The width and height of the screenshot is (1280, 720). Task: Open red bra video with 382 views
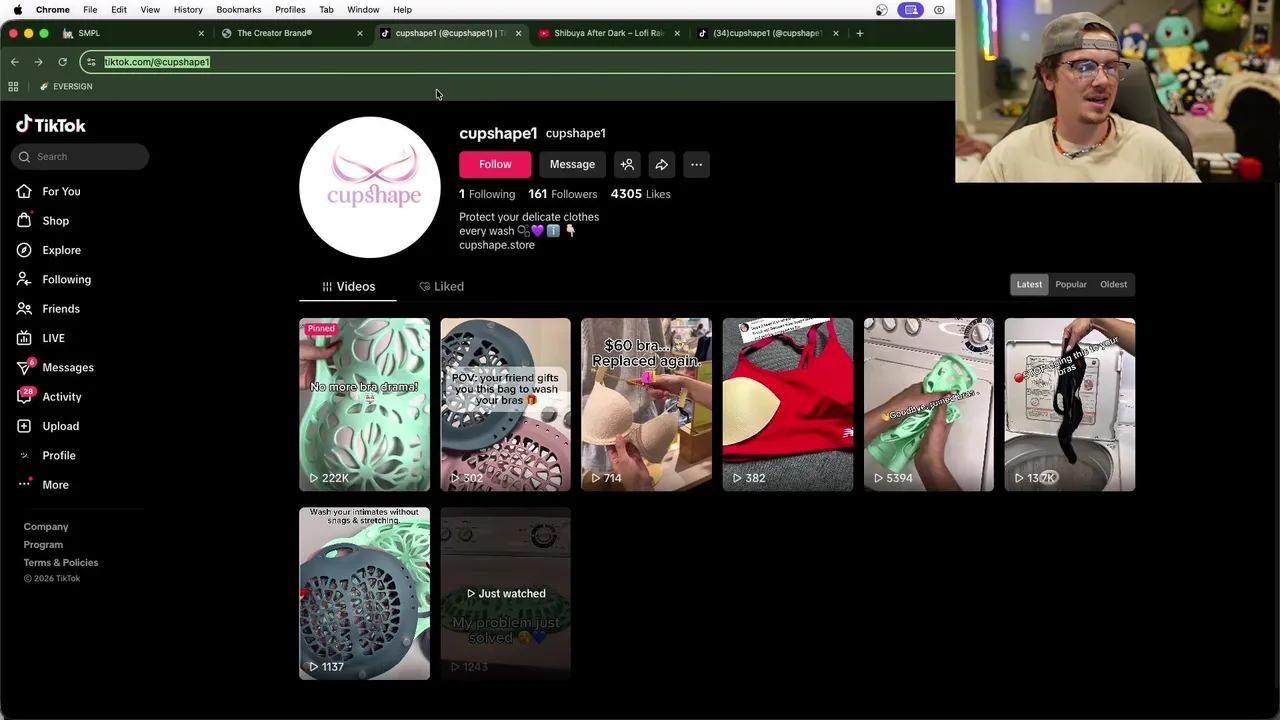[x=788, y=405]
